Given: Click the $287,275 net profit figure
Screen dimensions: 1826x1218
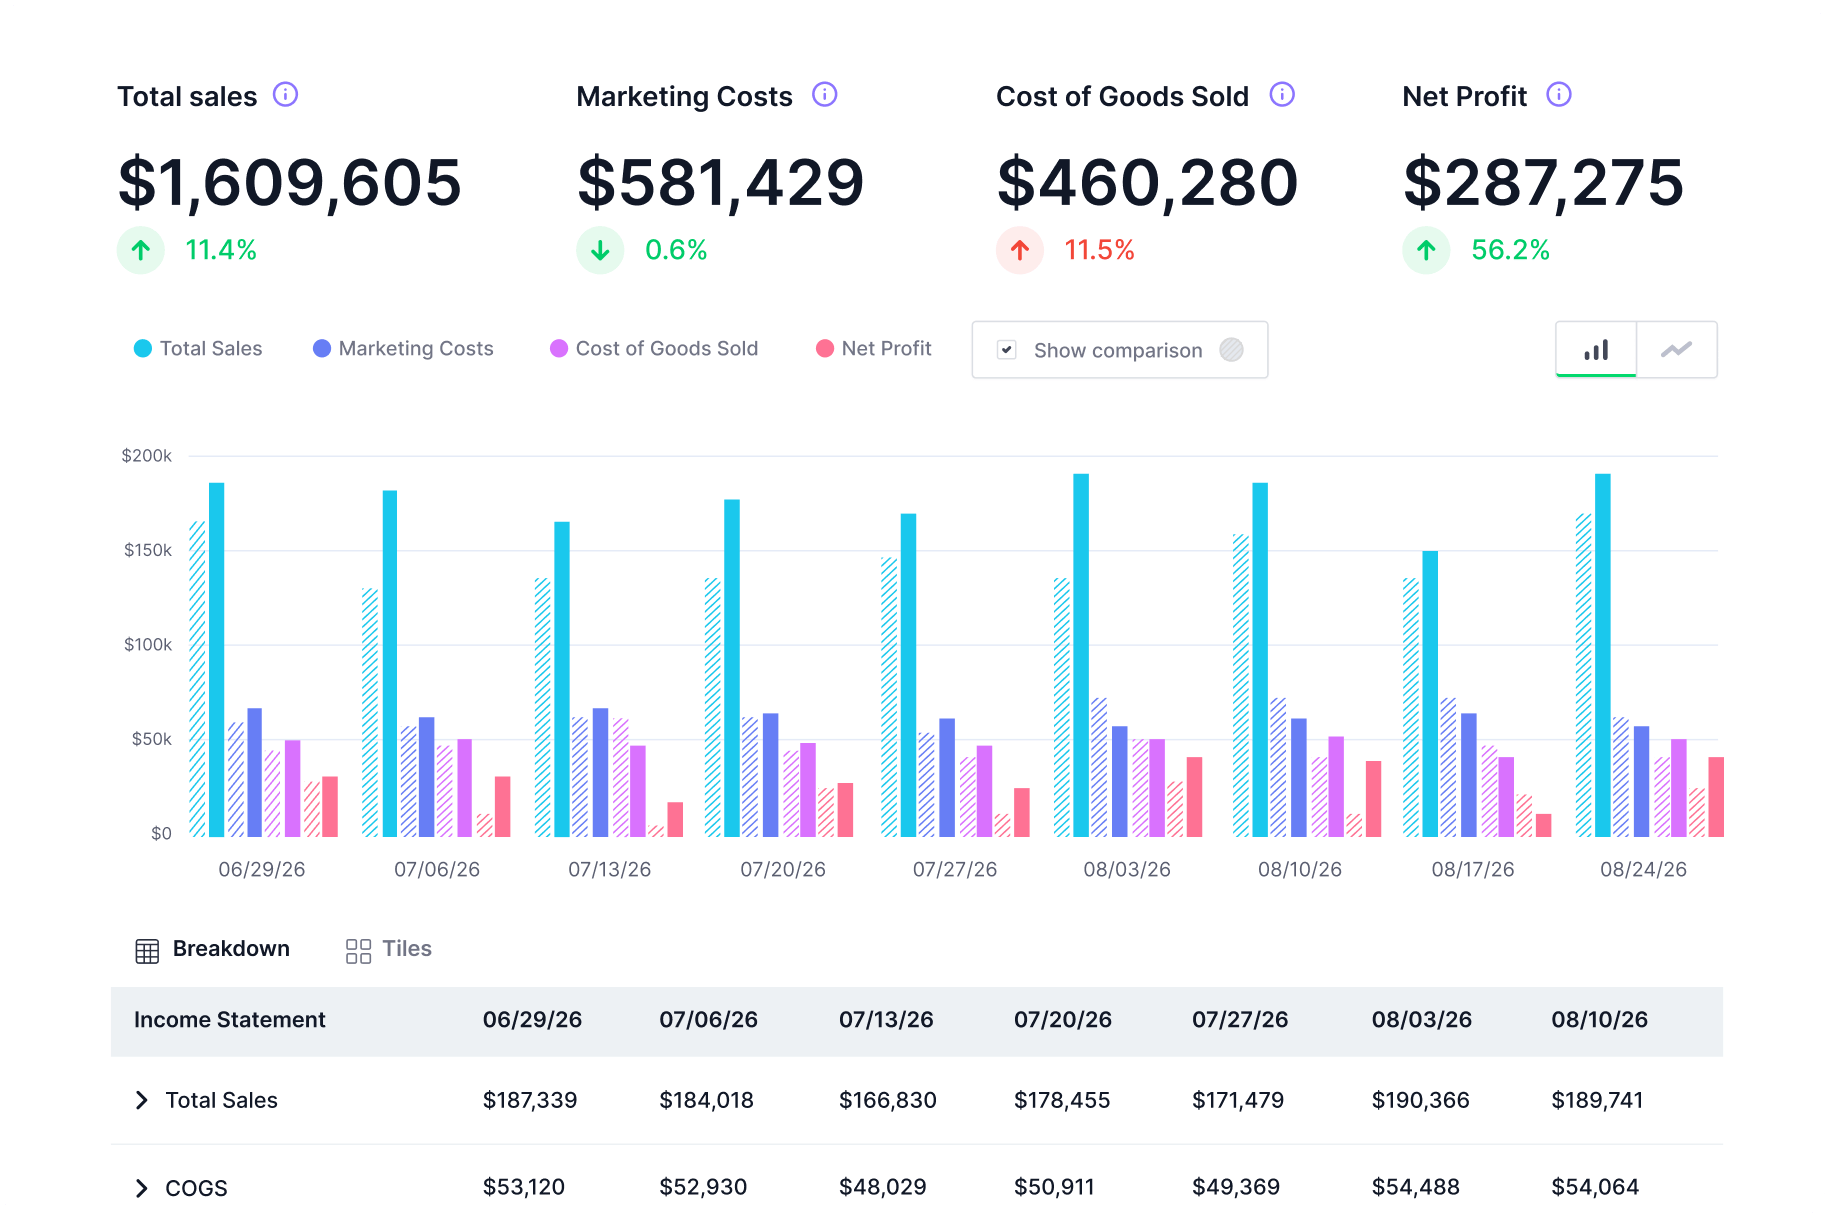Looking at the screenshot, I should [1543, 184].
